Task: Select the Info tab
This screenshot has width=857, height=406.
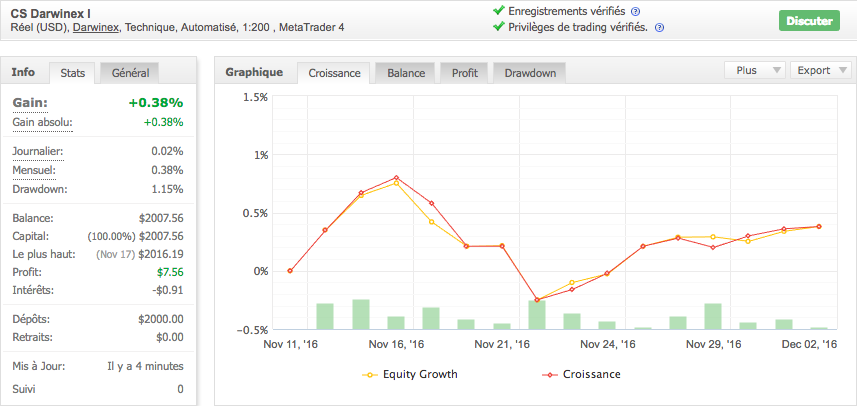Action: 23,72
